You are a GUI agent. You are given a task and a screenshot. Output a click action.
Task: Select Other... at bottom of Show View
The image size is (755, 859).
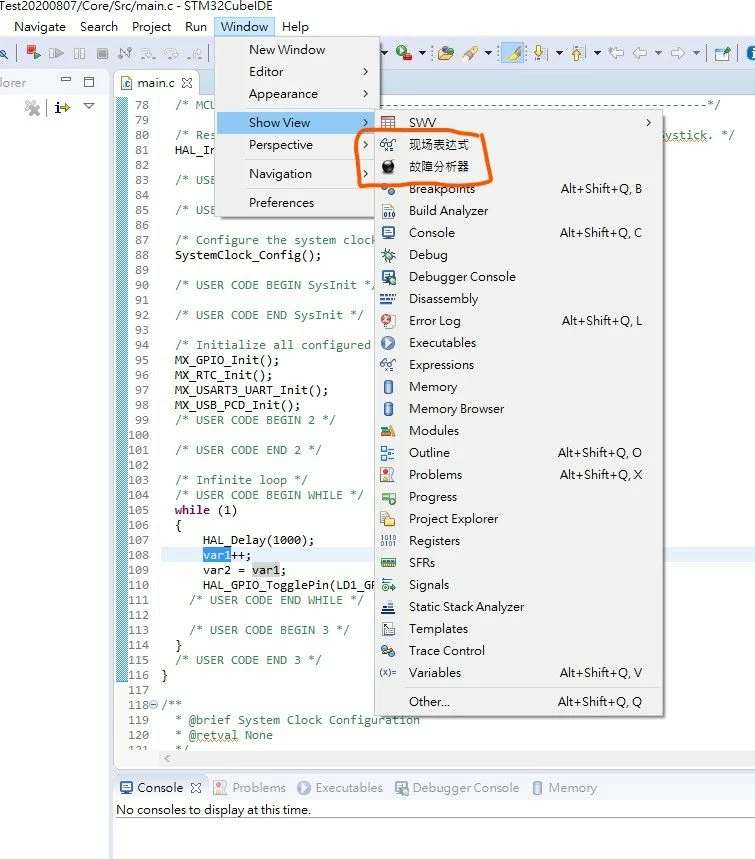coord(518,702)
